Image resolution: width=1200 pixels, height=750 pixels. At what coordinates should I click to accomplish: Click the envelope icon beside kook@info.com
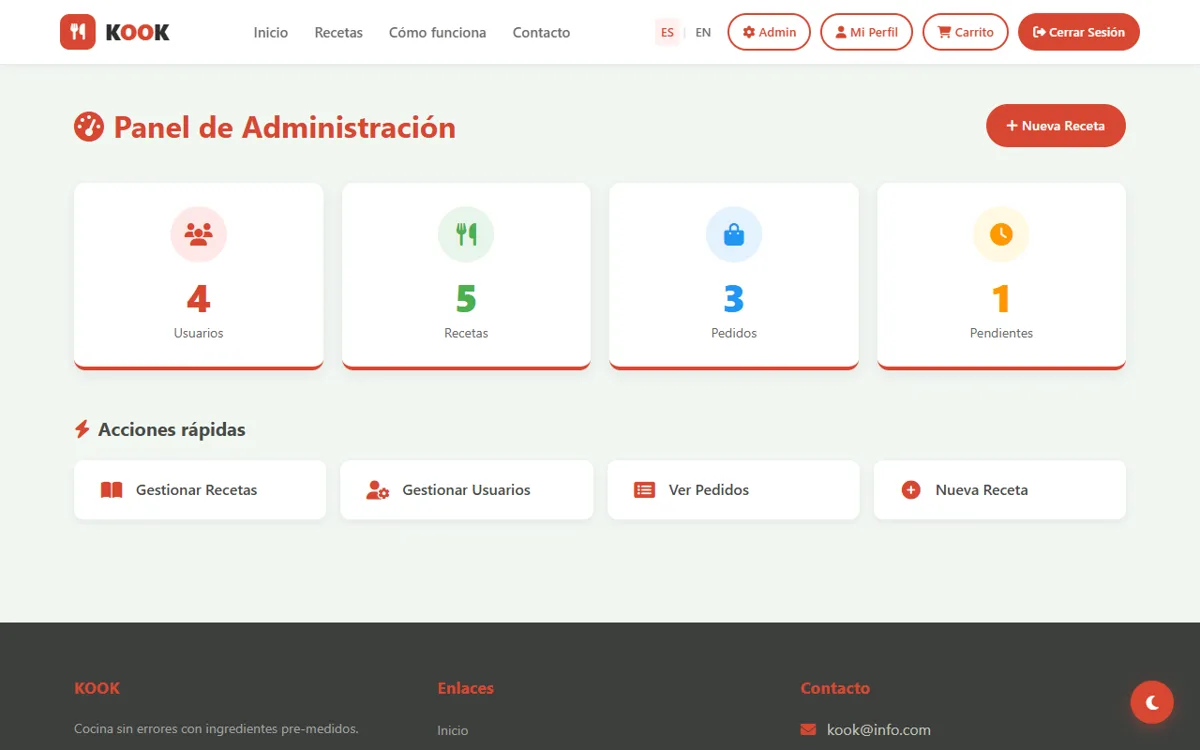pos(809,730)
